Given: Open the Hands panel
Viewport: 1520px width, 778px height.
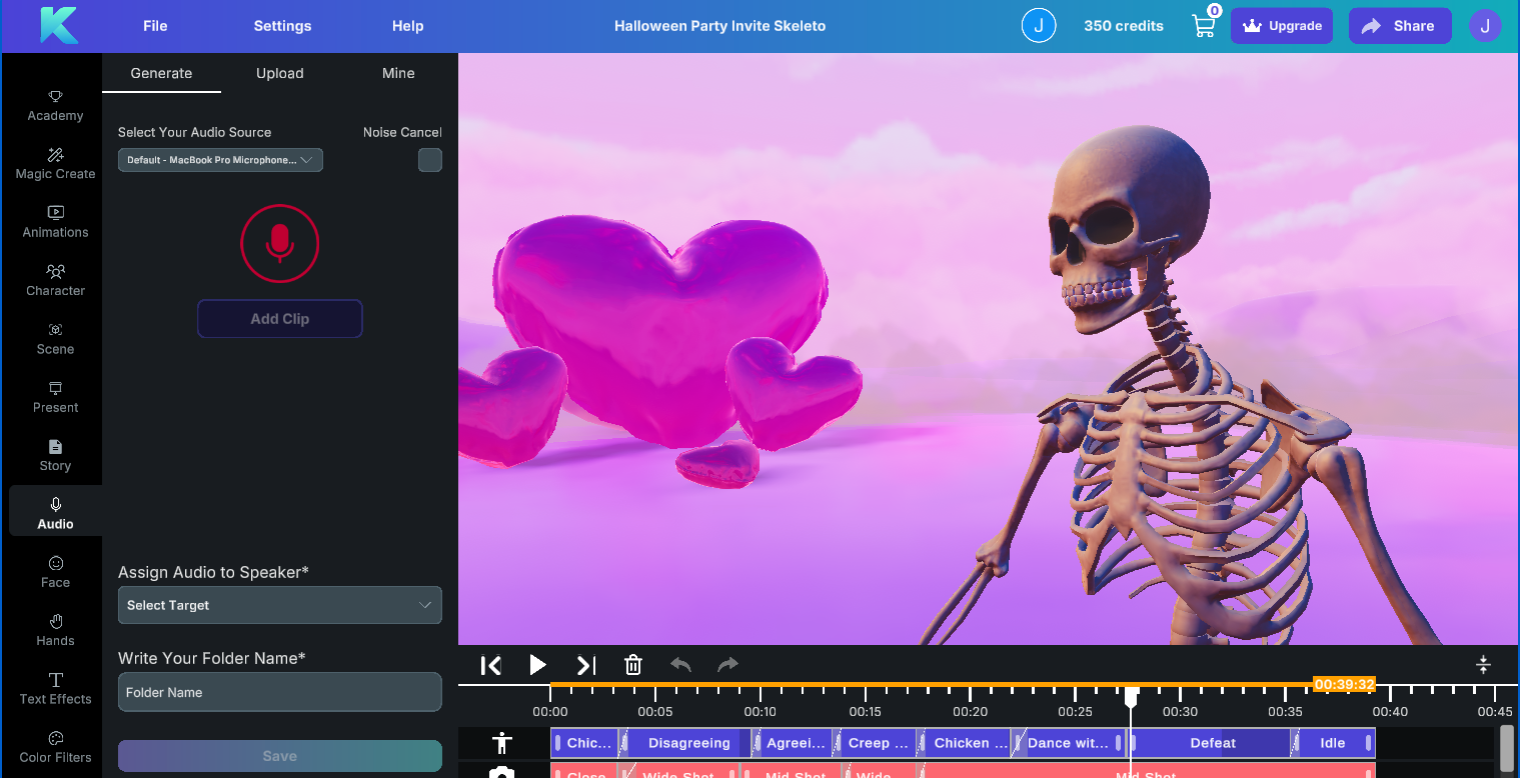Looking at the screenshot, I should coord(55,630).
